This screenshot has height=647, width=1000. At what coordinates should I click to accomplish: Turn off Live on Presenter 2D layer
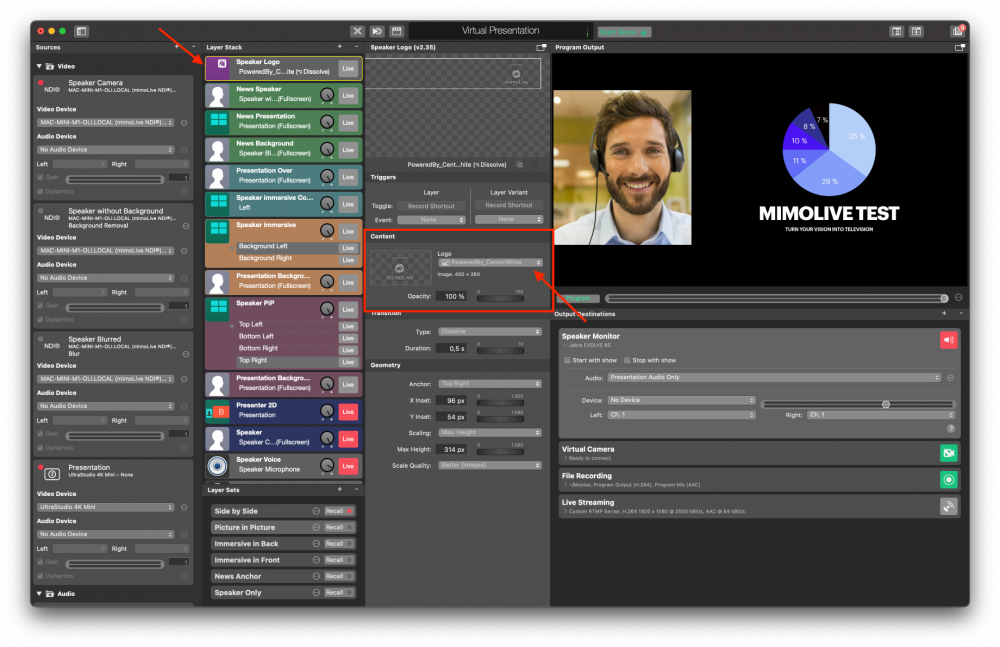348,412
